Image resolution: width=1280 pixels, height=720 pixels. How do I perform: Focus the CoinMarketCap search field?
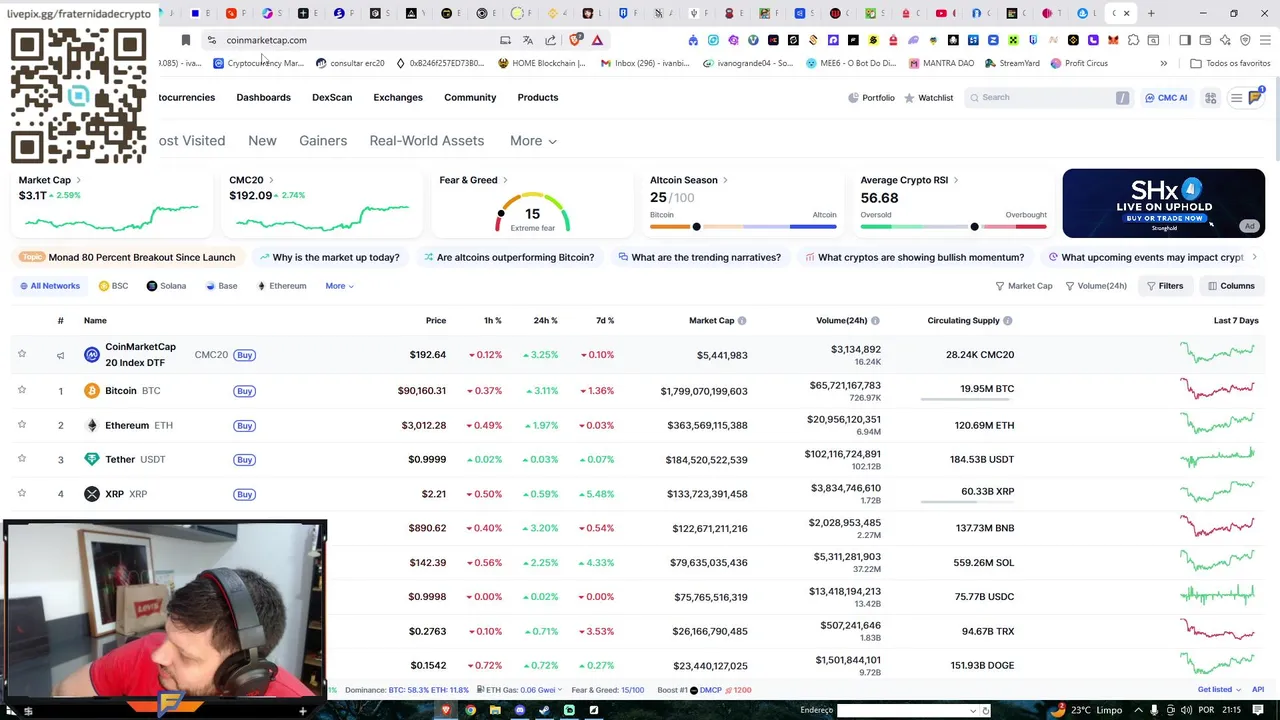tap(1048, 98)
